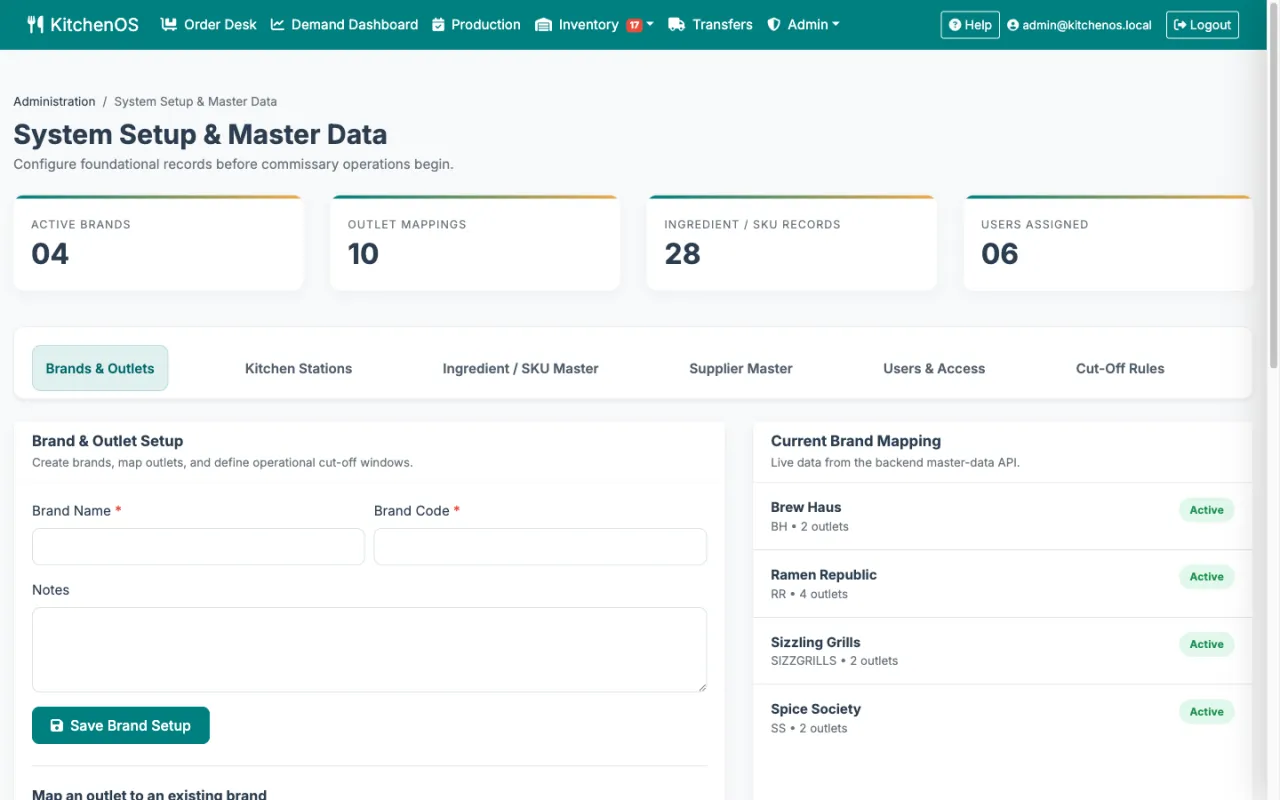Select the Sizzling Grills brand row
The height and width of the screenshot is (800, 1280).
tap(1002, 651)
